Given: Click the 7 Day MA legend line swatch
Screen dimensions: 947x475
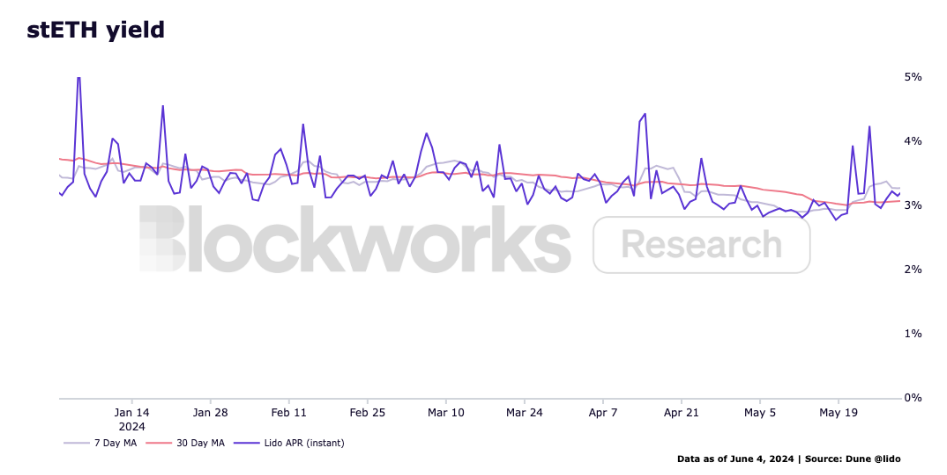Looking at the screenshot, I should [x=75, y=443].
